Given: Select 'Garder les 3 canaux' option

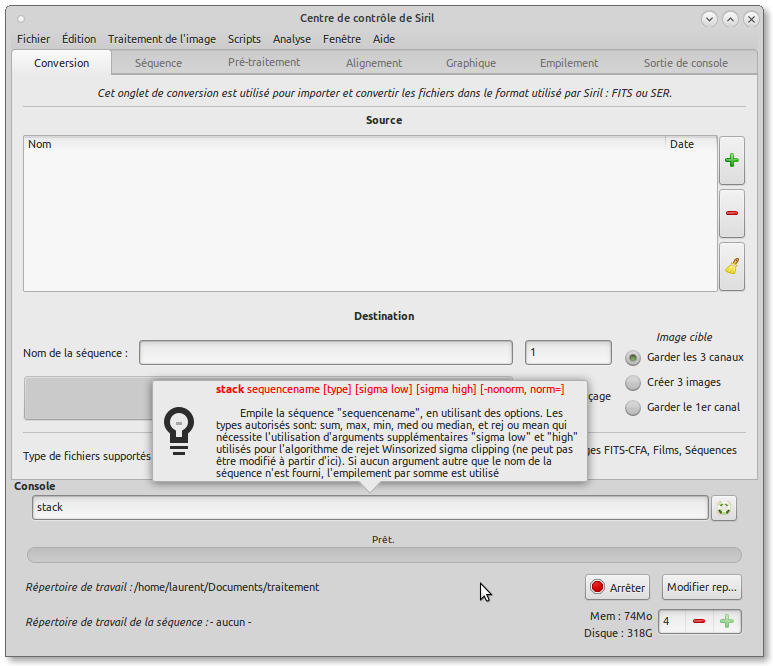Looking at the screenshot, I should click(x=633, y=357).
